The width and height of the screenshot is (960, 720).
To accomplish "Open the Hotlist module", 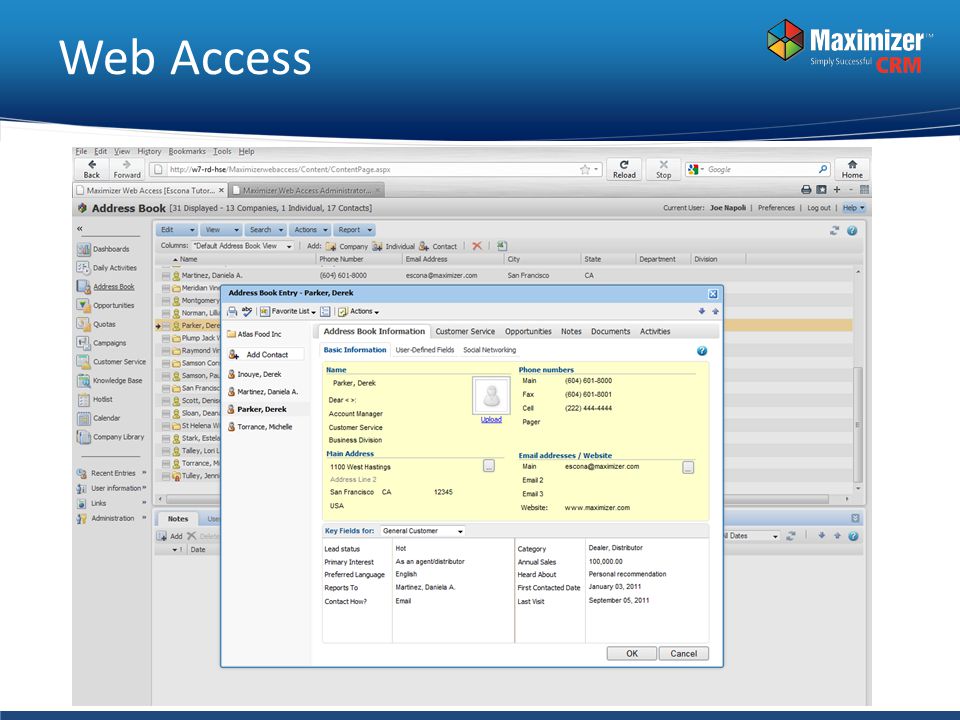I will pos(95,399).
